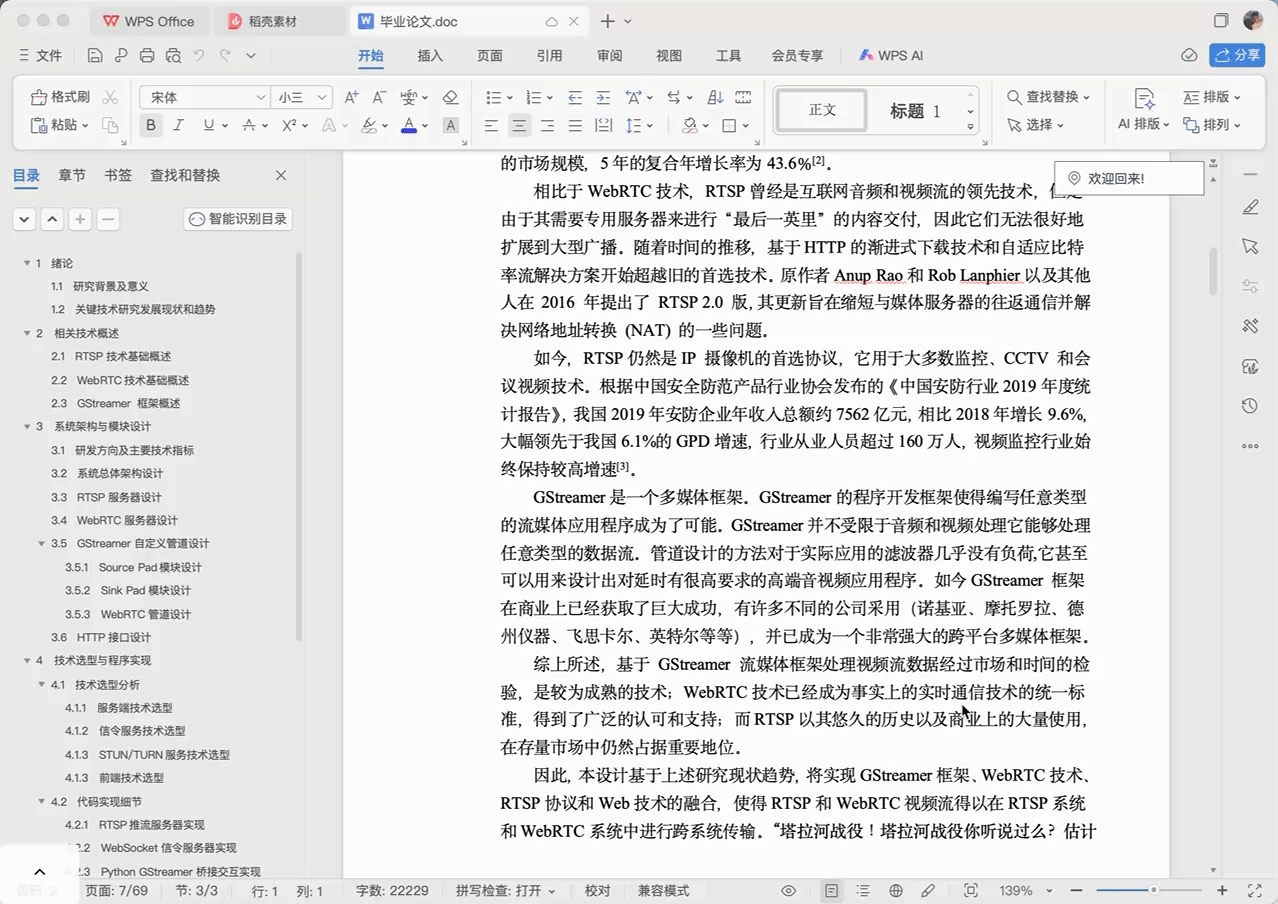Click the eye-protection icon in status bar

(786, 889)
